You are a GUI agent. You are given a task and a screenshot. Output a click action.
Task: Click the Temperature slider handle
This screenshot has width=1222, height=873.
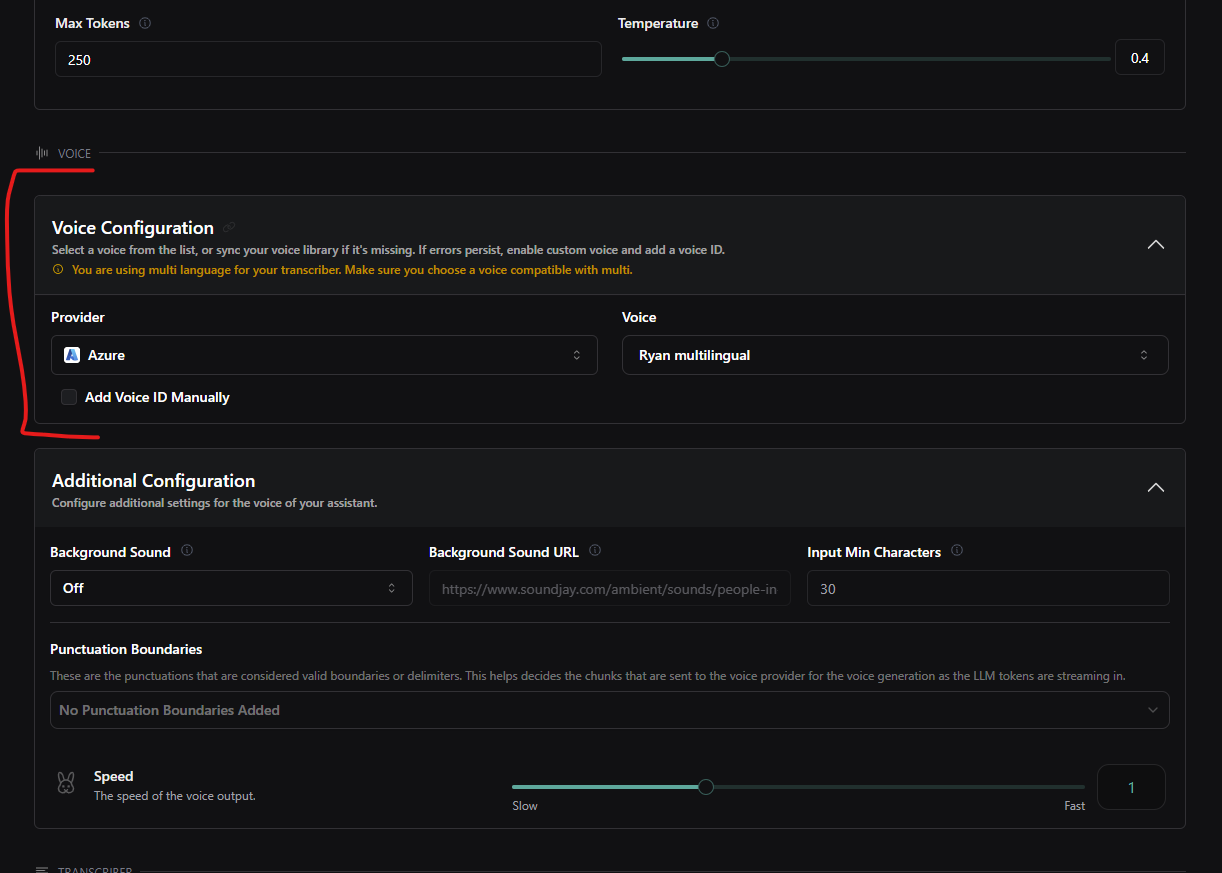pos(722,59)
